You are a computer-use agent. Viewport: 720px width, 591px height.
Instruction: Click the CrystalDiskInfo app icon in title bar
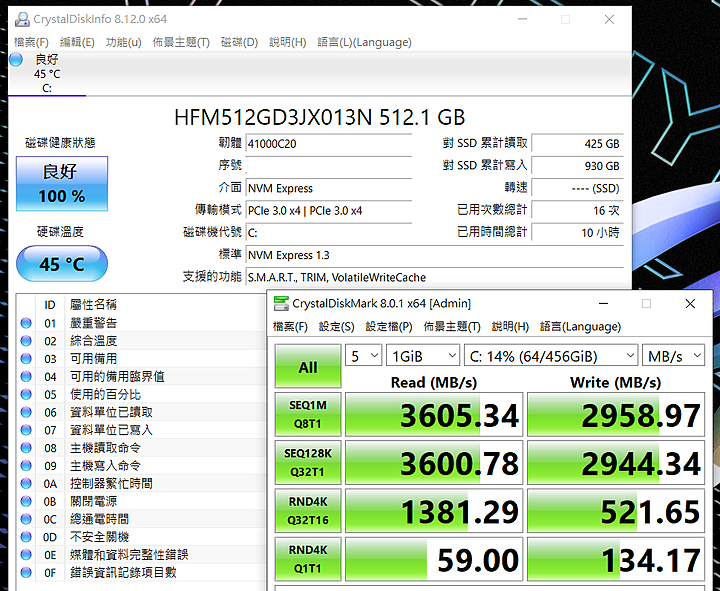tap(21, 19)
